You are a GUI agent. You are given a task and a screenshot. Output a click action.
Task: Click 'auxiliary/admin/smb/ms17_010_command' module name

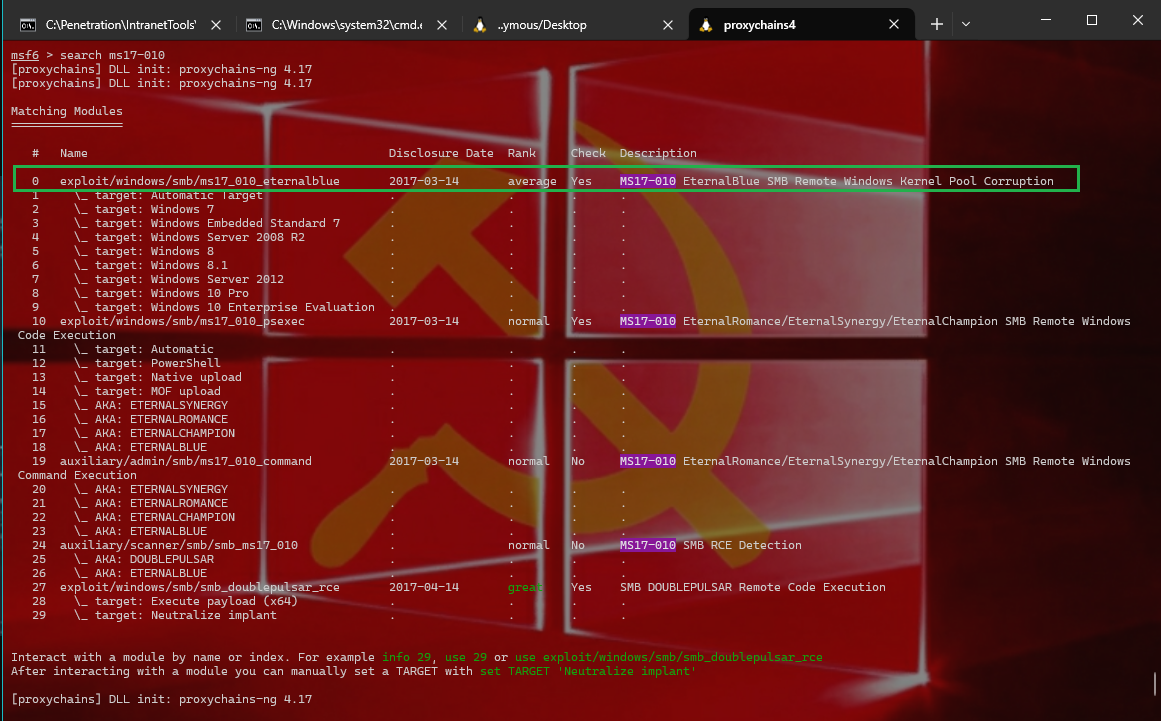pos(186,460)
